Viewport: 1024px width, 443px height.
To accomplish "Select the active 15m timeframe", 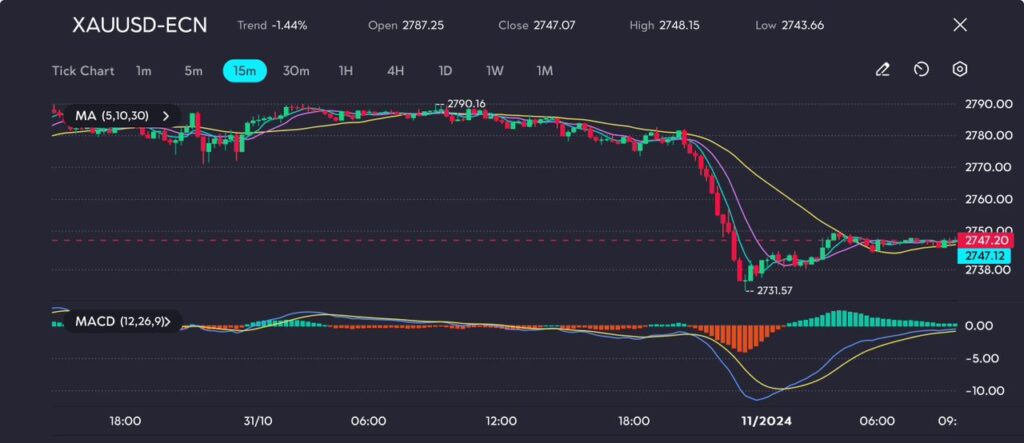I will (x=245, y=71).
